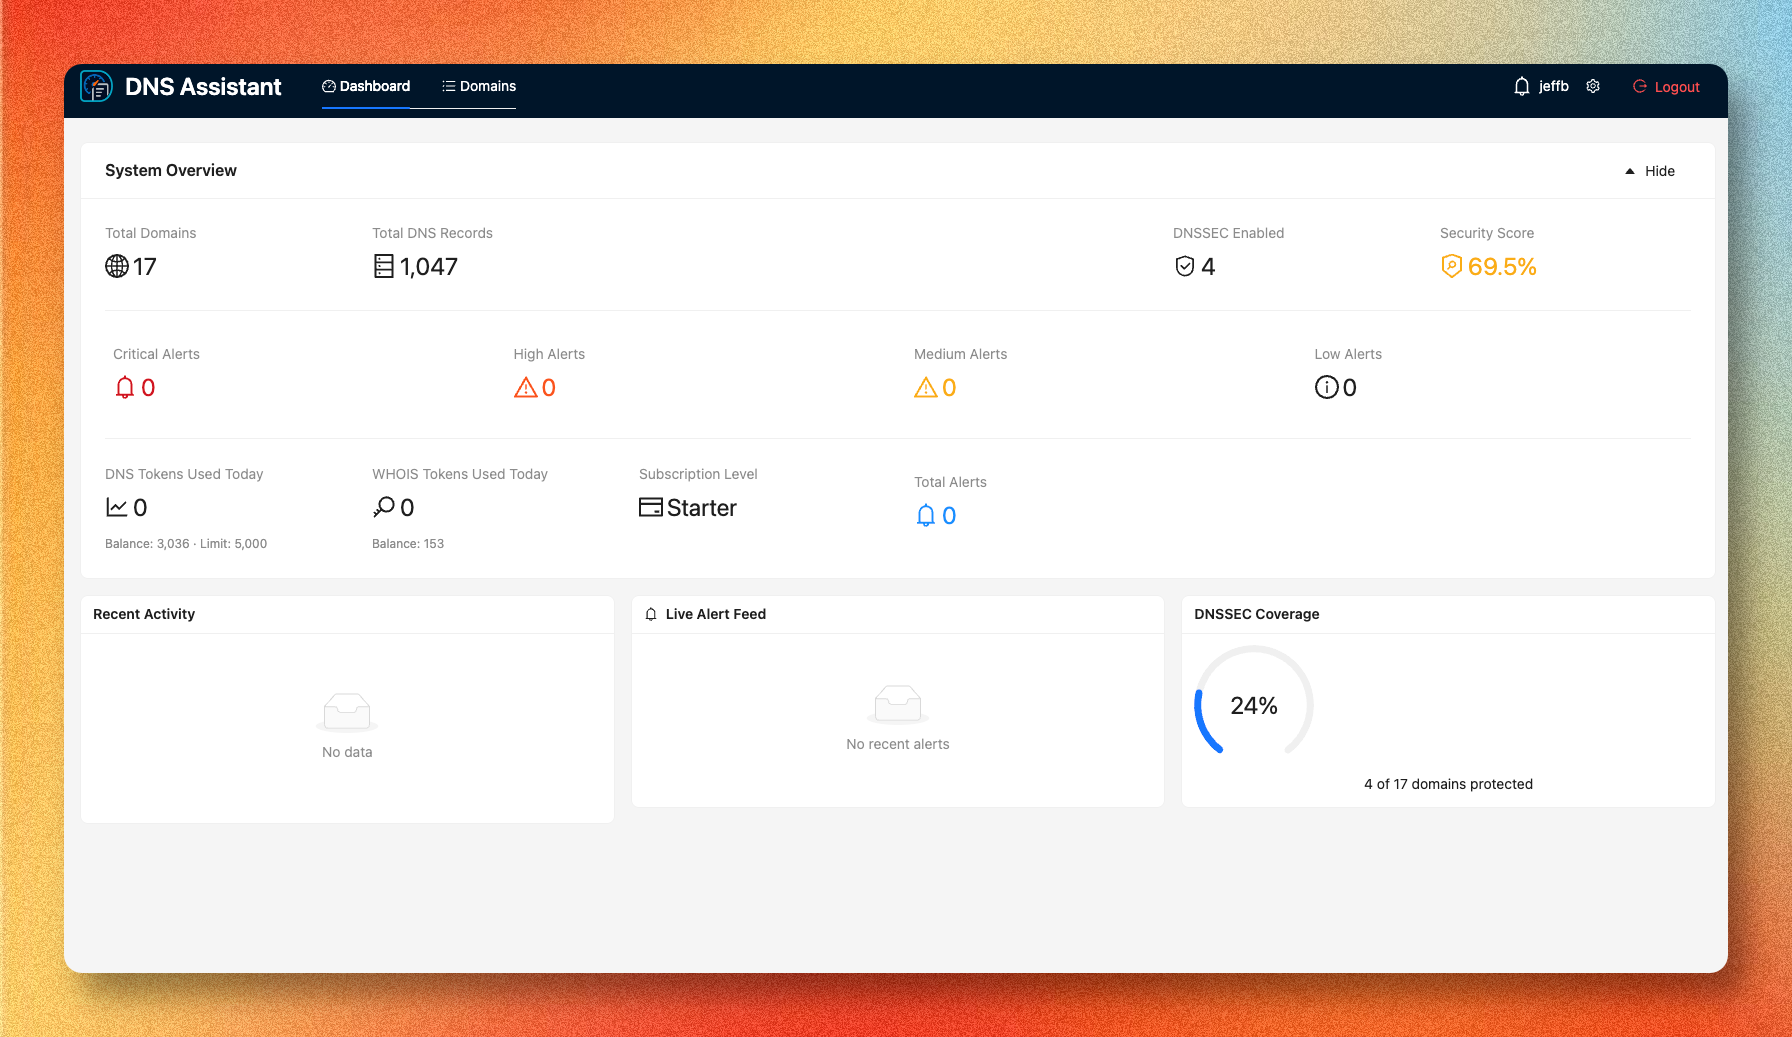Click the Critical Alerts bell icon
Screen dimensions: 1792x1037
tap(124, 387)
